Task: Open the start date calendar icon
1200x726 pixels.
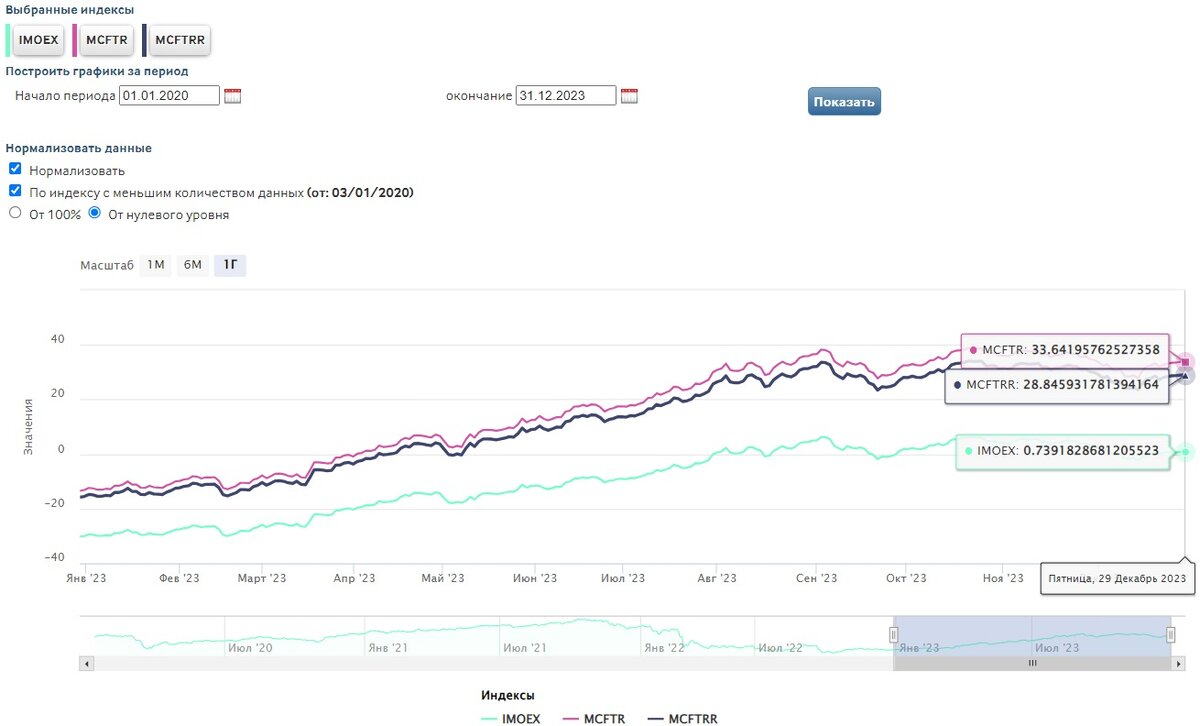Action: pos(233,96)
